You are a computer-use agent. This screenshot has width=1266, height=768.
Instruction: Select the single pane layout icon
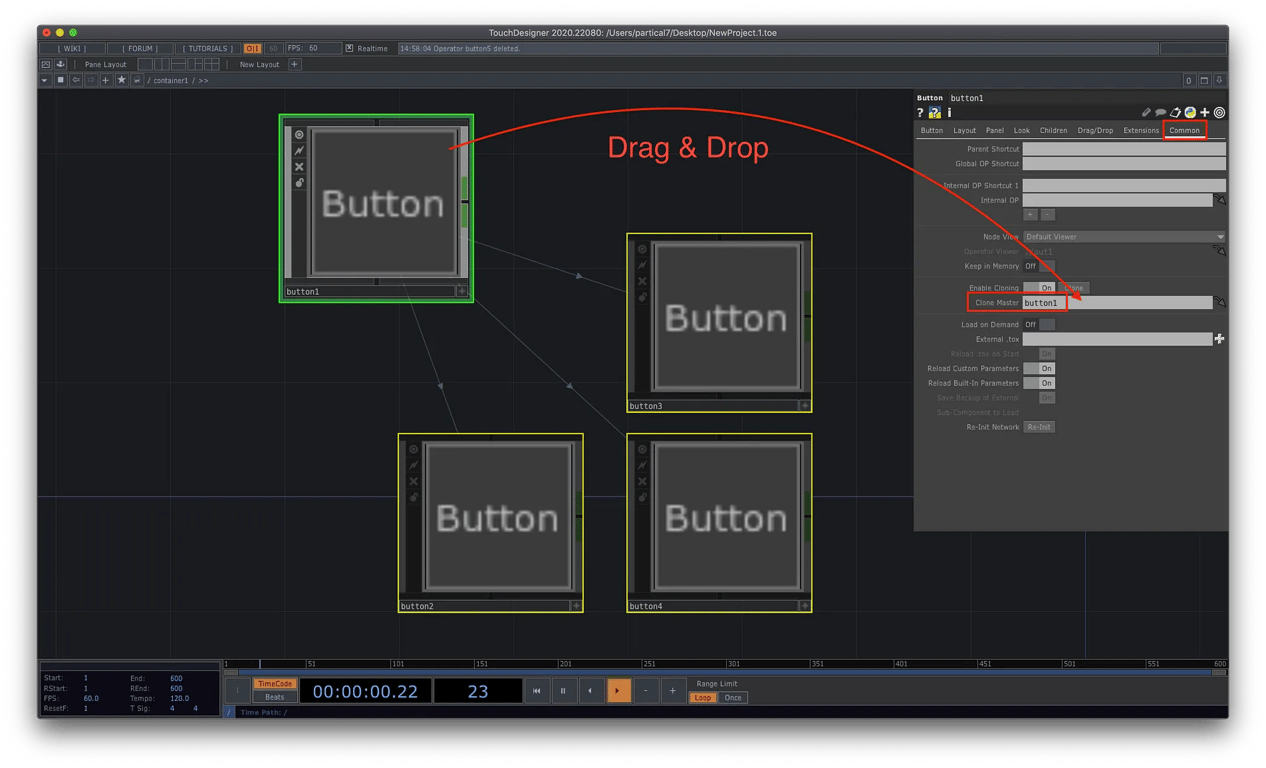[x=145, y=65]
